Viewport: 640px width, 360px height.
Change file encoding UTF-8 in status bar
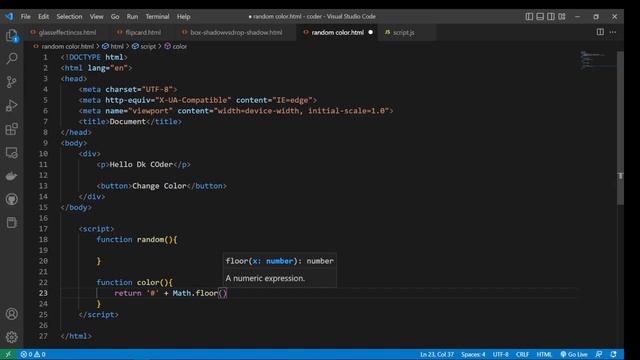(500, 354)
